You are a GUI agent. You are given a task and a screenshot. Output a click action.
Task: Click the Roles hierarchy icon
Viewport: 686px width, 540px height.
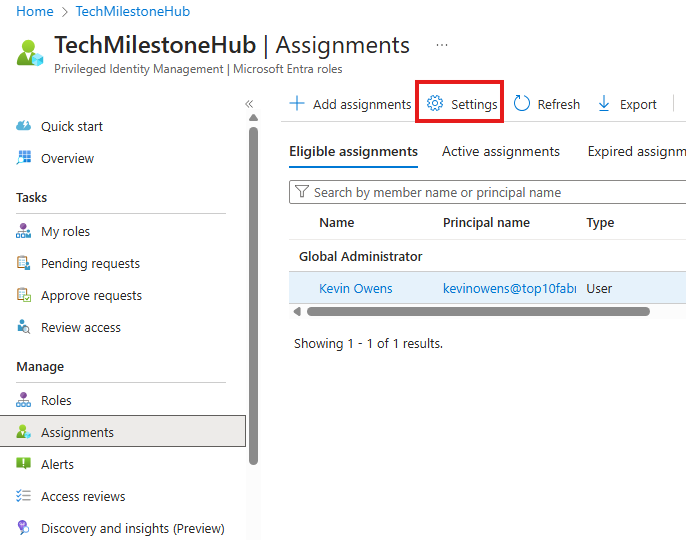click(x=24, y=400)
